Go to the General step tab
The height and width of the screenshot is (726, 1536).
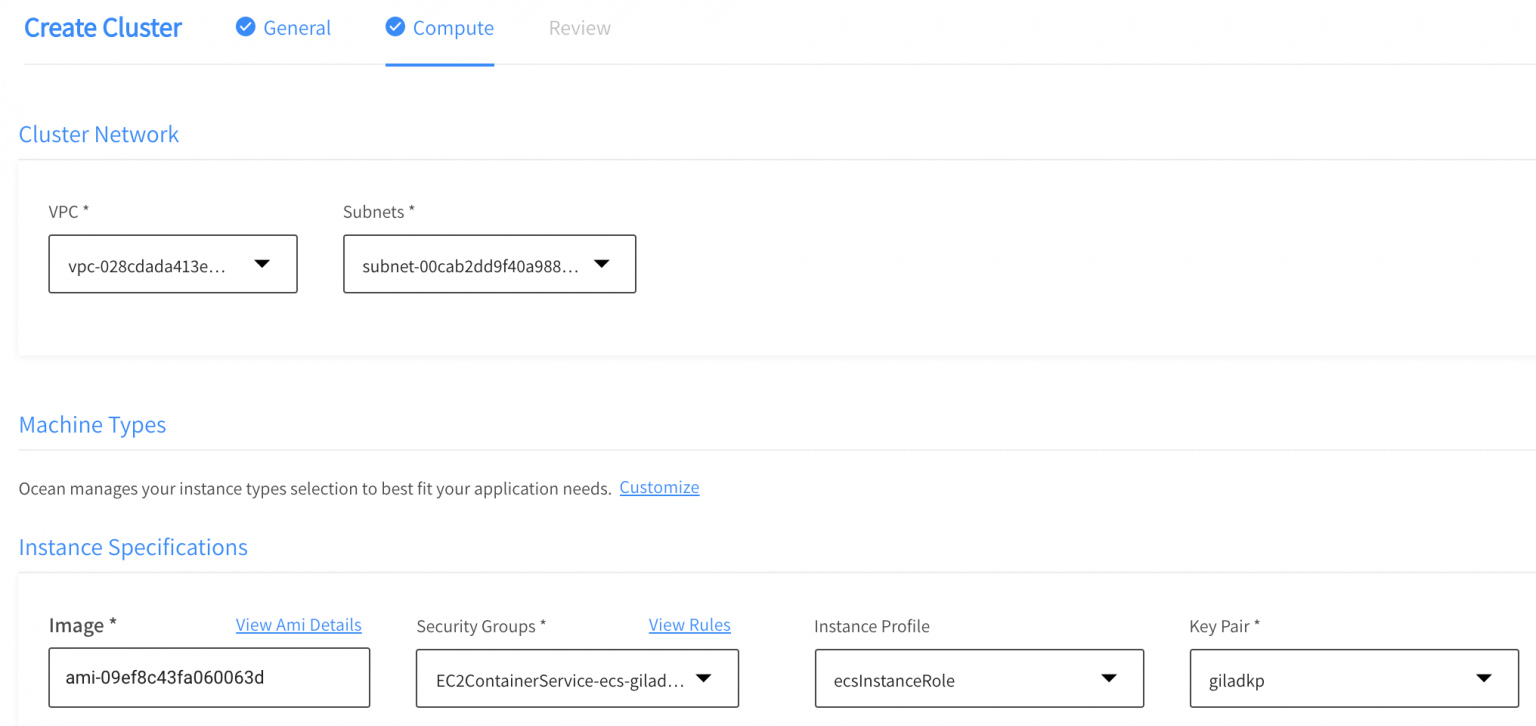click(x=297, y=28)
